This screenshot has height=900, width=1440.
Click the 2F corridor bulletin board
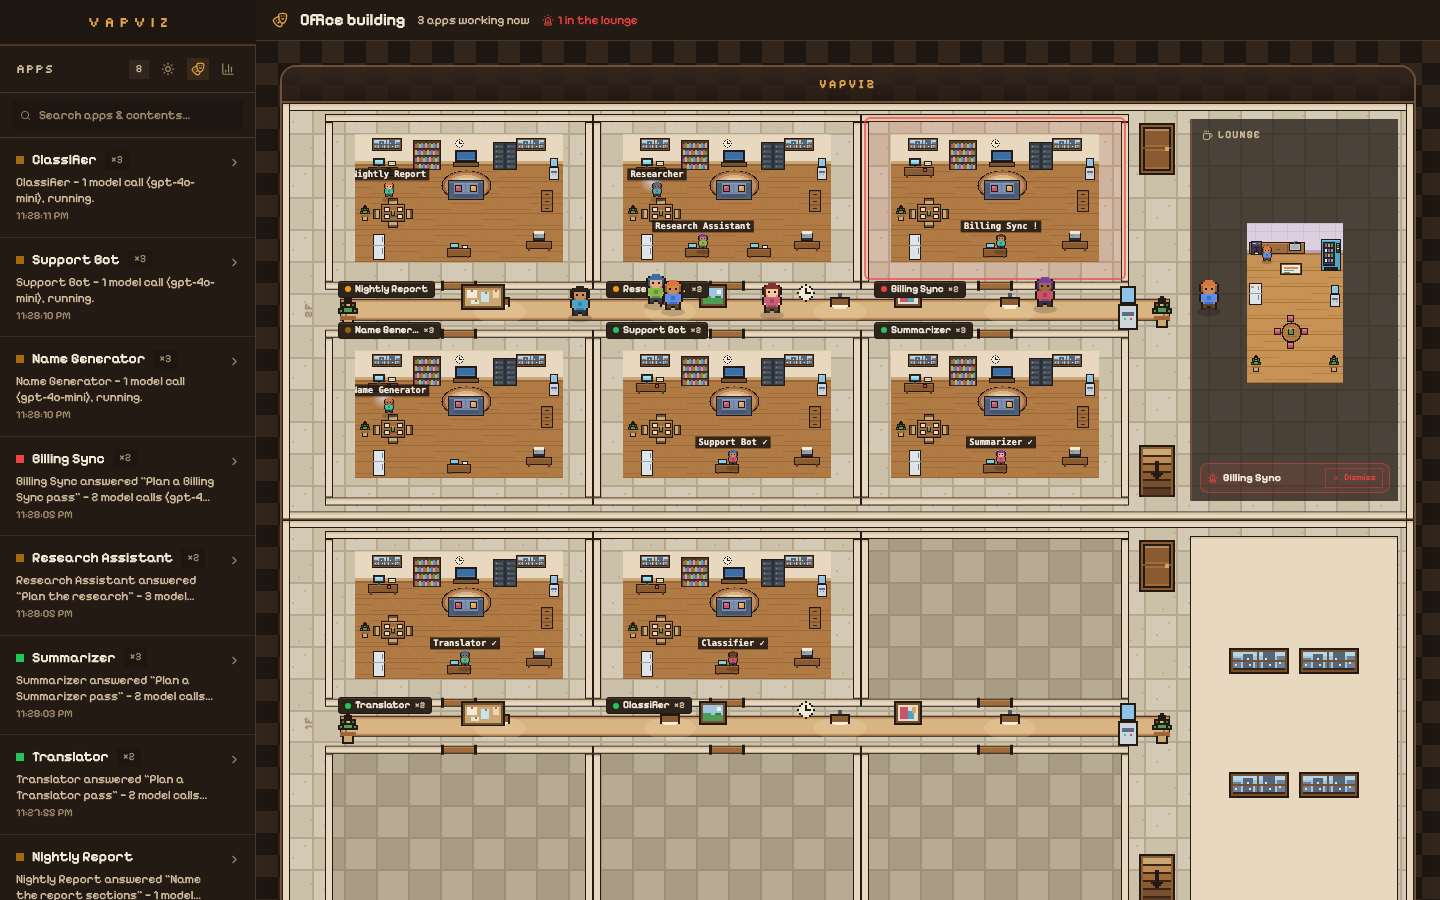point(483,296)
